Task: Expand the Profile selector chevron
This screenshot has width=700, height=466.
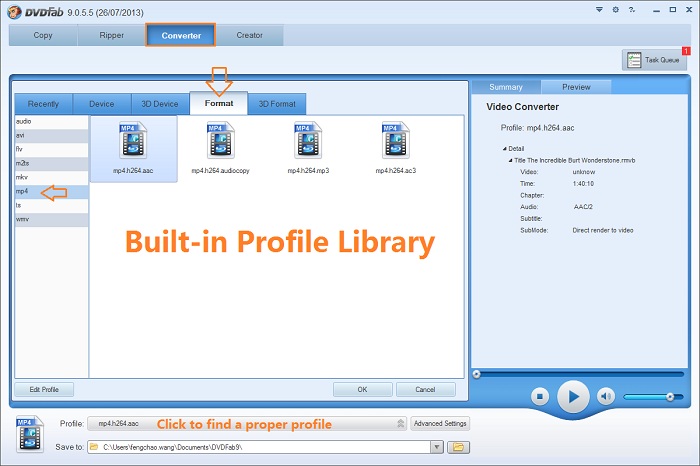Action: click(x=400, y=423)
